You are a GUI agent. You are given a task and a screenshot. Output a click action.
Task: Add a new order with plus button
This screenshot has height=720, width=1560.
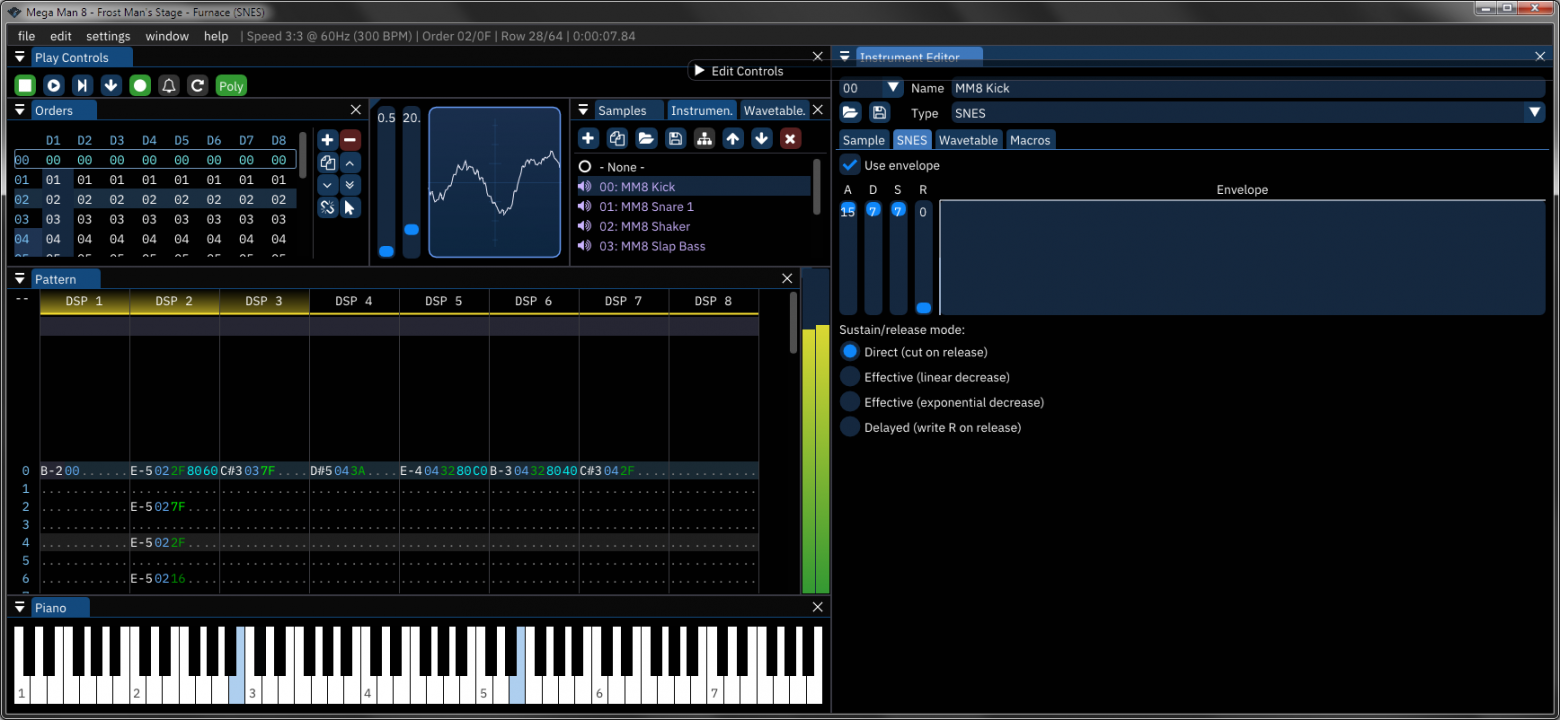[x=327, y=140]
